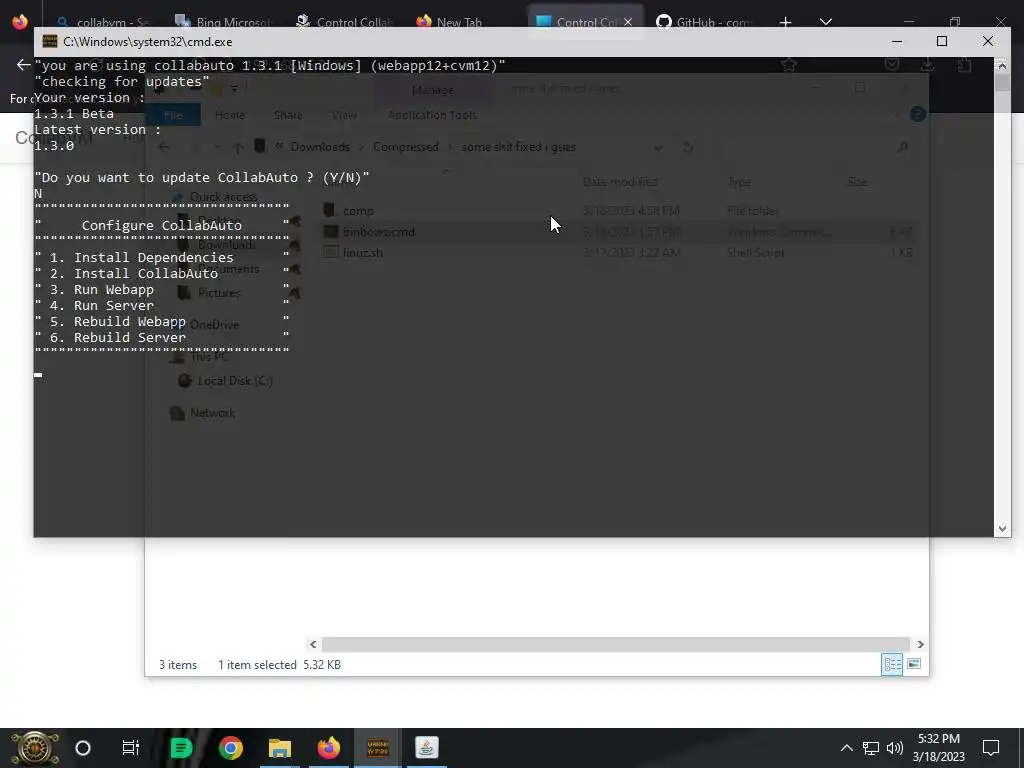
Task: Open the Share ribbon tab in File Explorer
Action: point(288,115)
